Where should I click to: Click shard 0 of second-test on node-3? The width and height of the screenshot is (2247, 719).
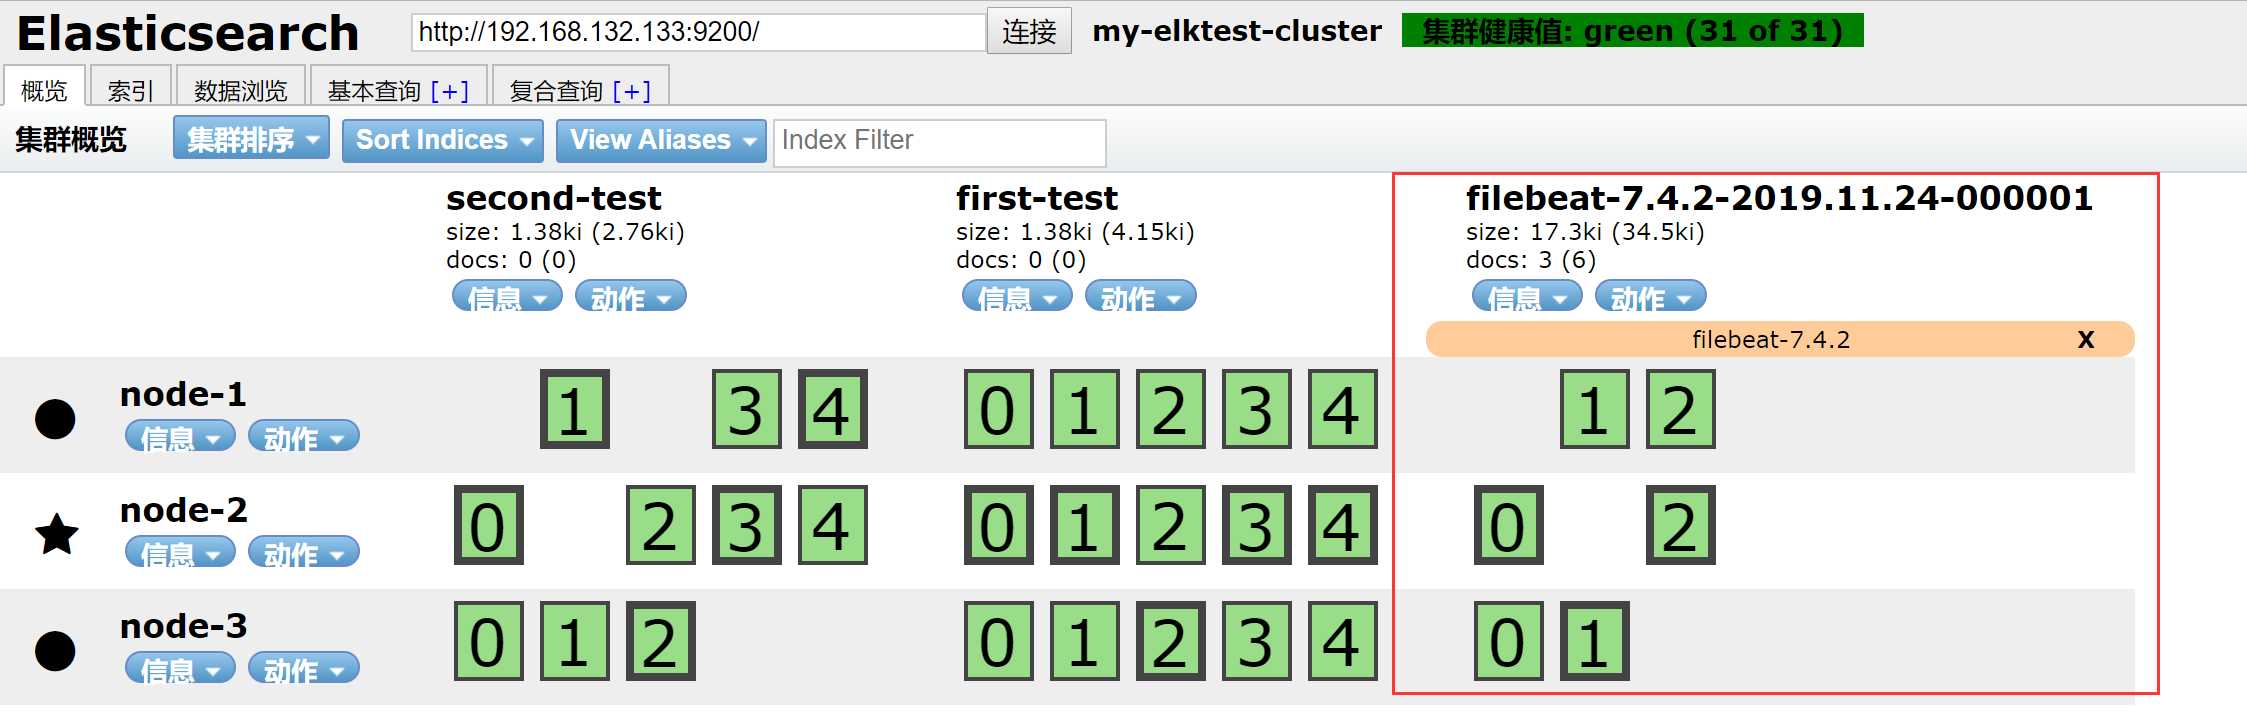point(488,641)
